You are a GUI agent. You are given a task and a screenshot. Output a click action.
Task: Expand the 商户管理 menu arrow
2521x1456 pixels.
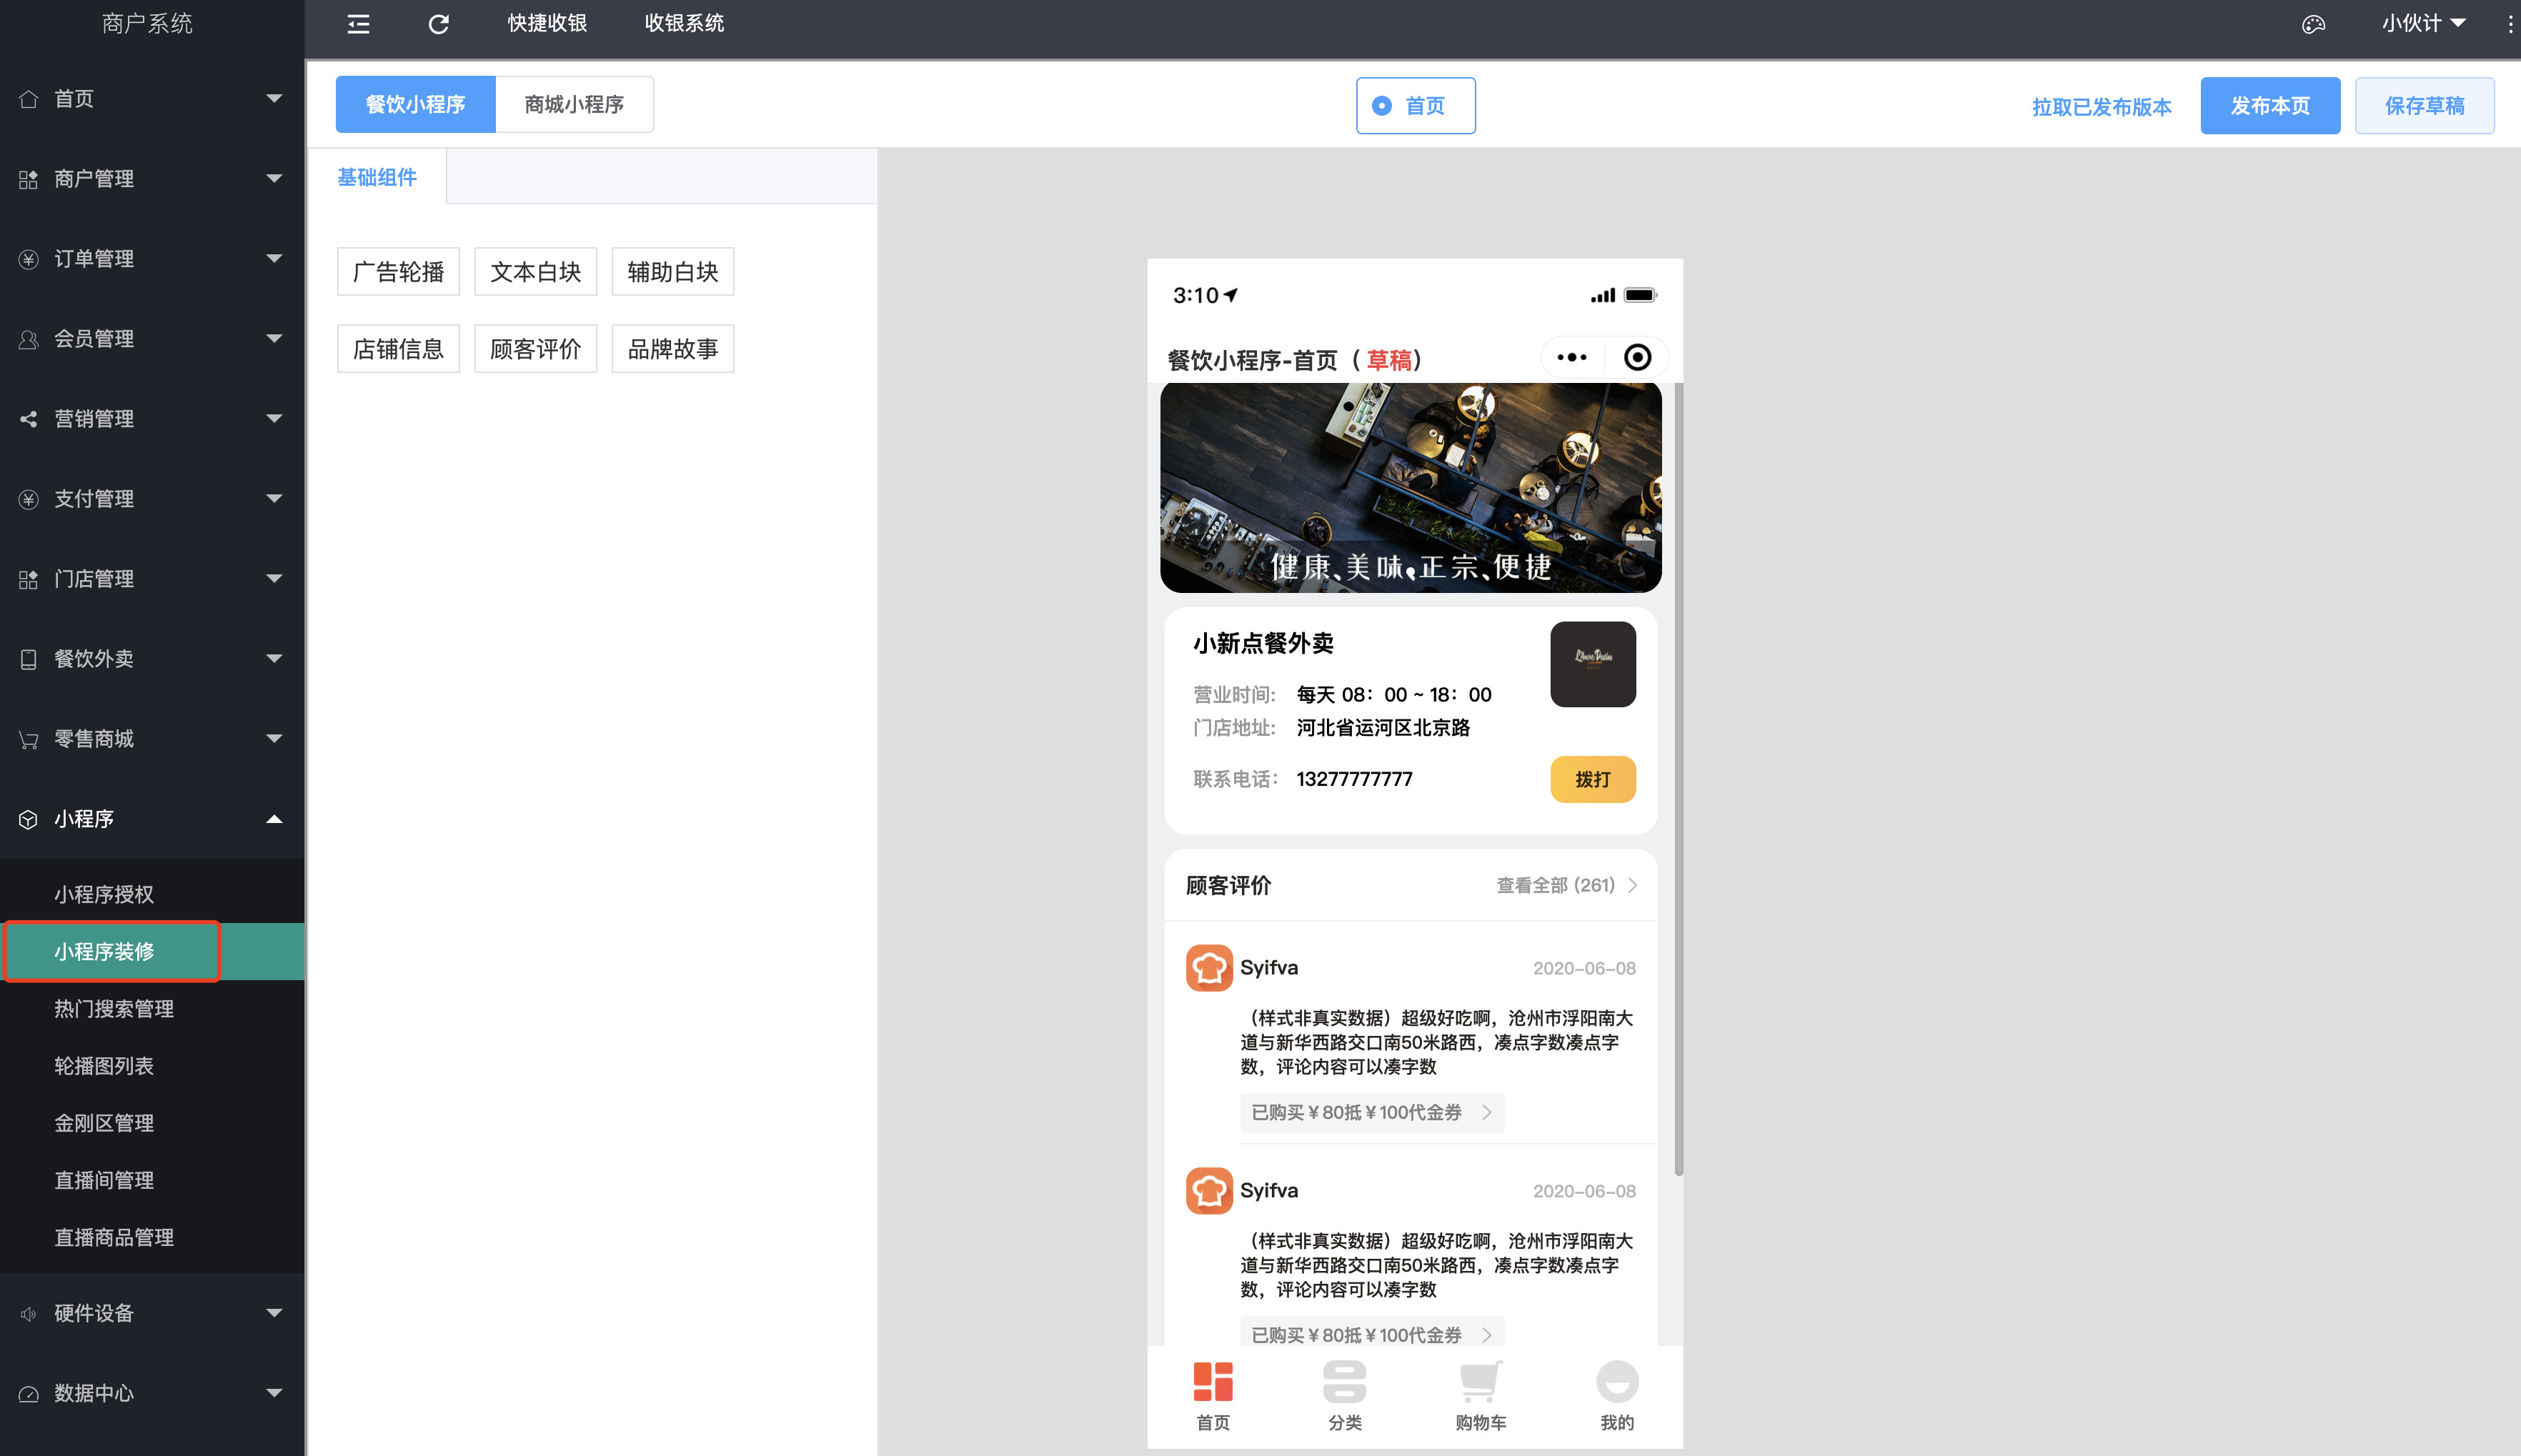274,178
